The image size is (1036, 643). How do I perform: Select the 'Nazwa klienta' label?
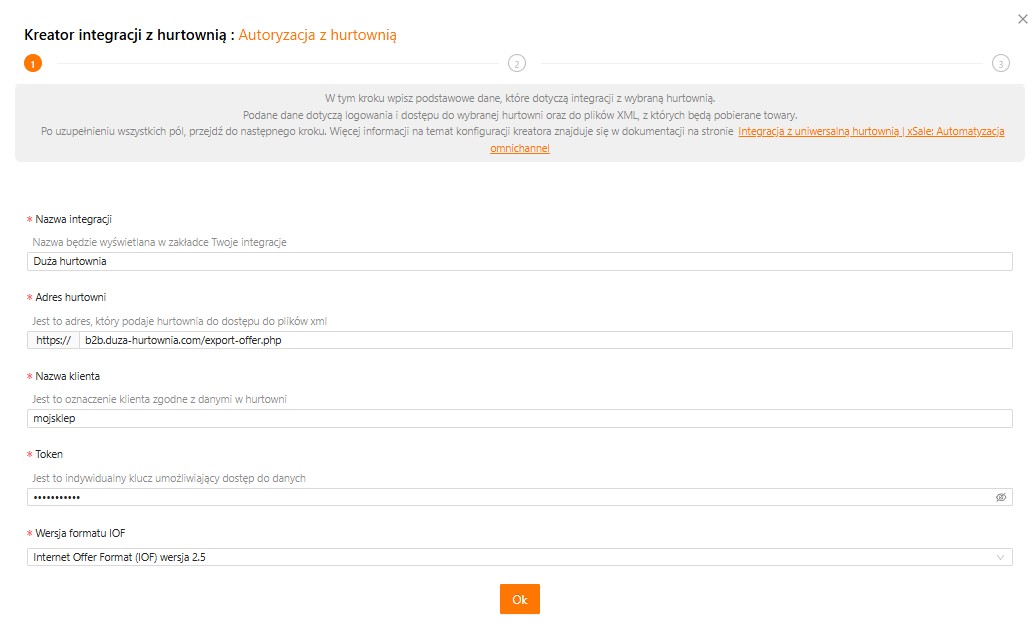67,376
